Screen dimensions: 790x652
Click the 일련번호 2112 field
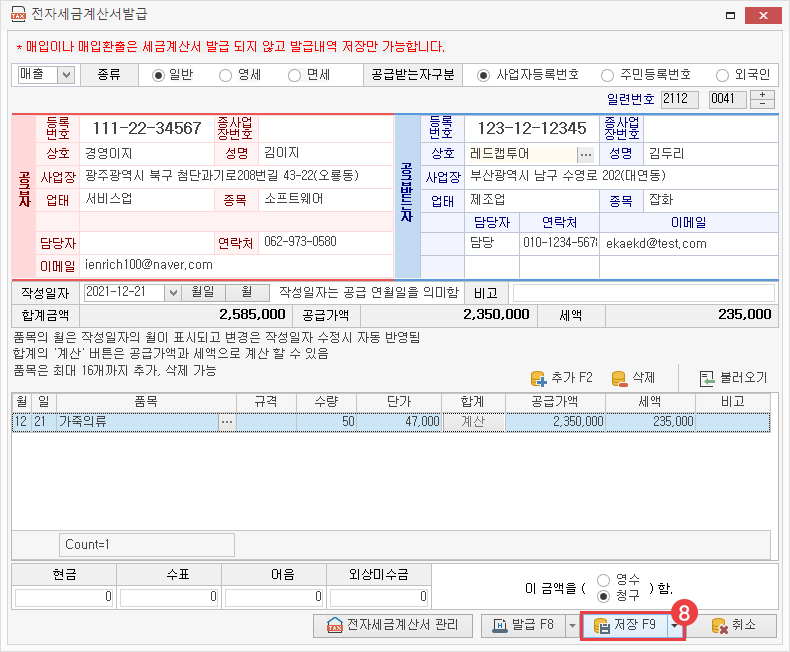pyautogui.click(x=680, y=99)
